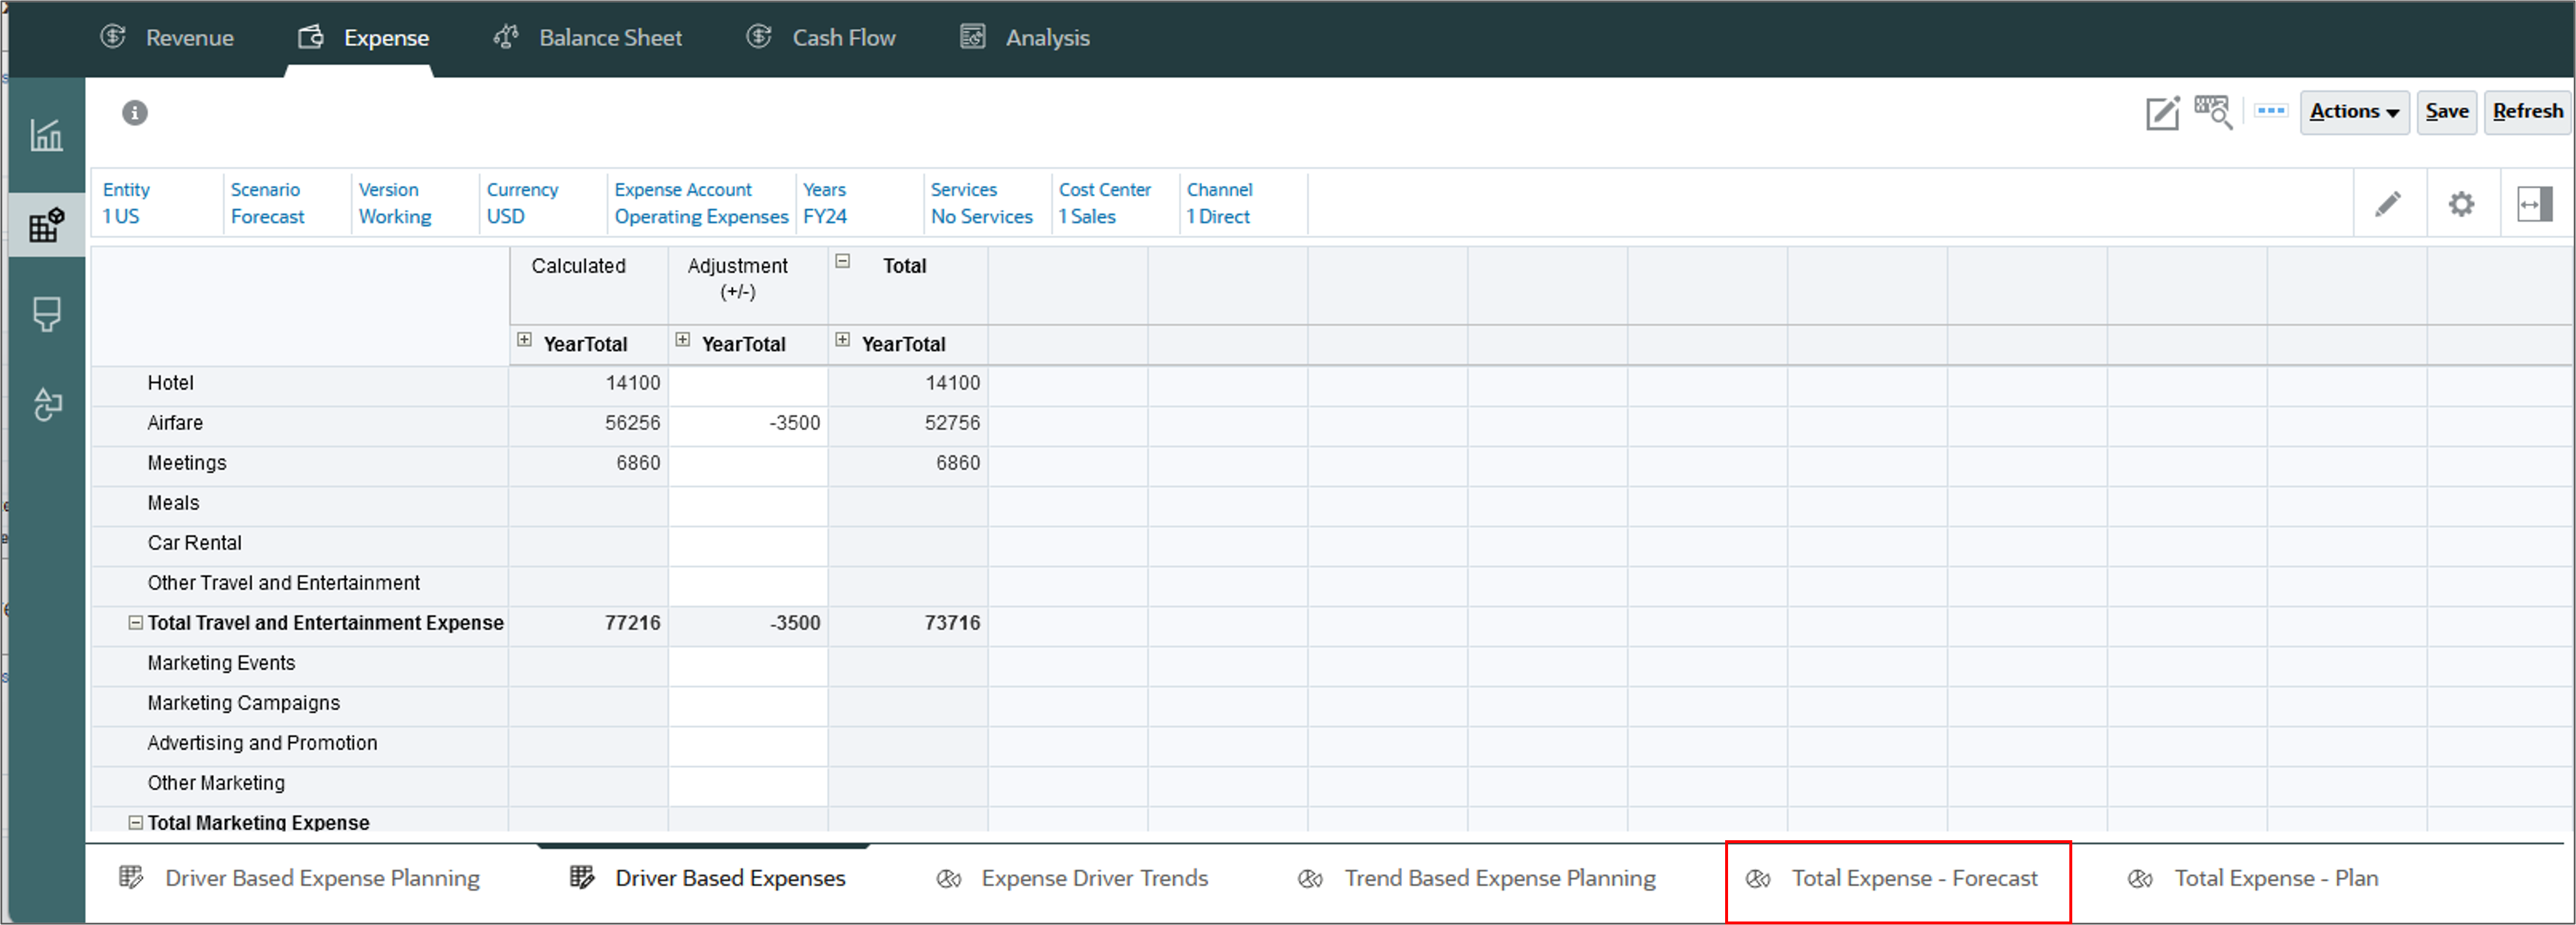Open the gear settings icon
2576x925 pixels.
2461,204
